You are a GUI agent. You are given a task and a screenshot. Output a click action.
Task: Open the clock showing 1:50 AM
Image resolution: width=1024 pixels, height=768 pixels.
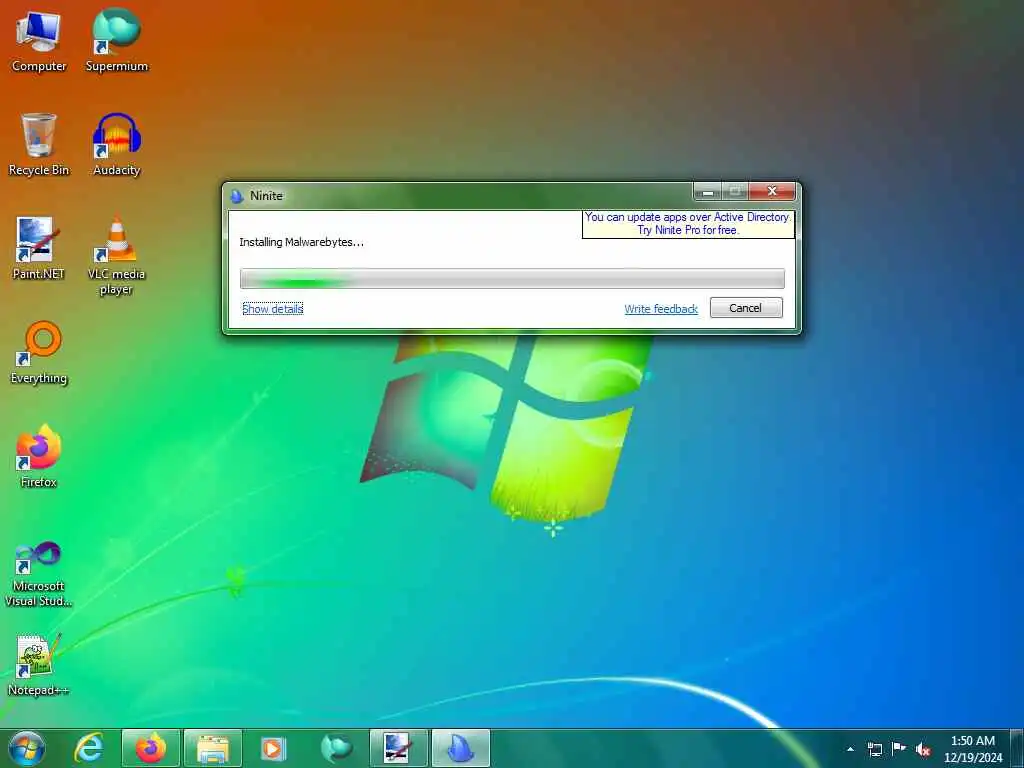973,749
